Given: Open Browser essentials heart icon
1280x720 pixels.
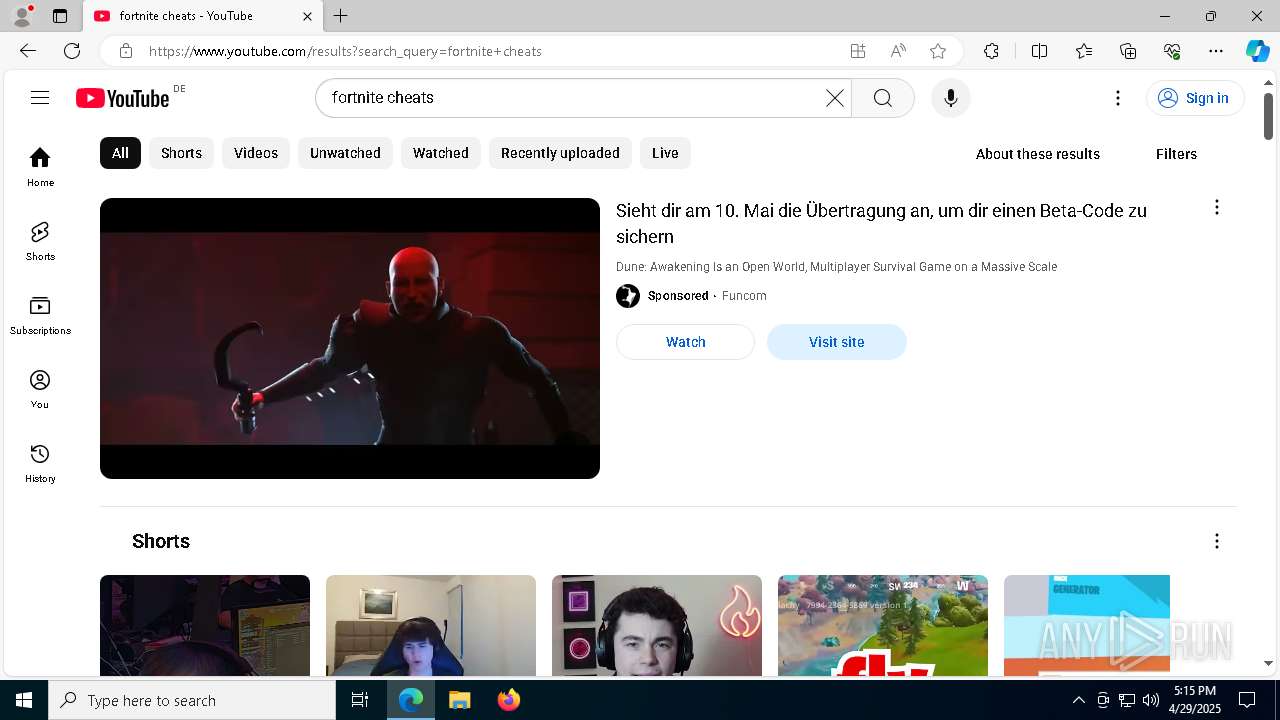Looking at the screenshot, I should 1172,51.
